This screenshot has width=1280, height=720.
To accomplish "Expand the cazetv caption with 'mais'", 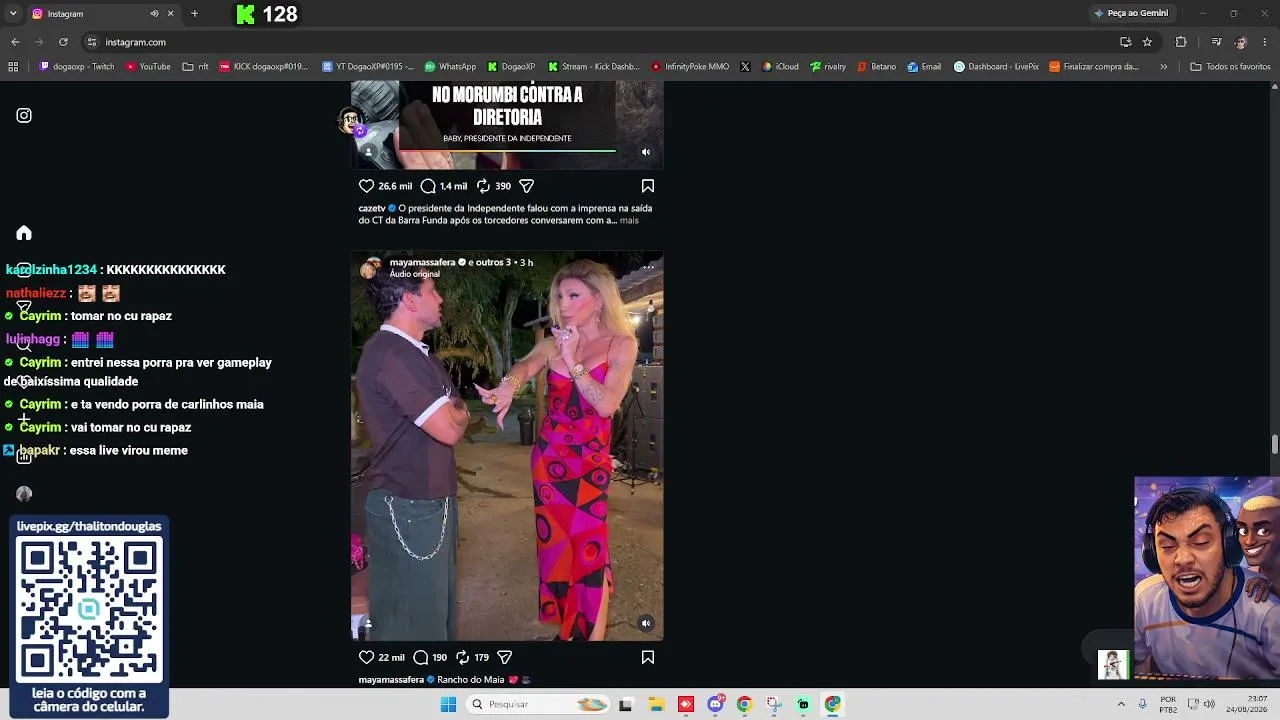I will tap(629, 220).
